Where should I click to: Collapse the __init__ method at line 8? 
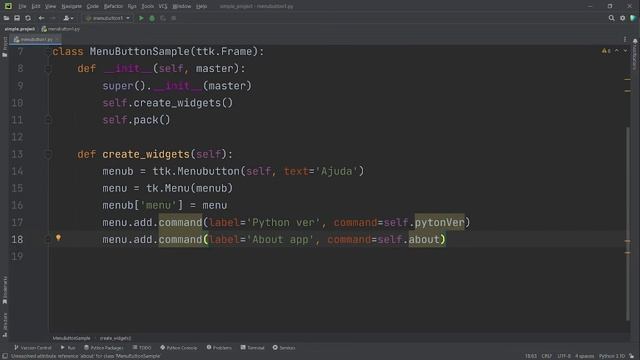(x=48, y=69)
